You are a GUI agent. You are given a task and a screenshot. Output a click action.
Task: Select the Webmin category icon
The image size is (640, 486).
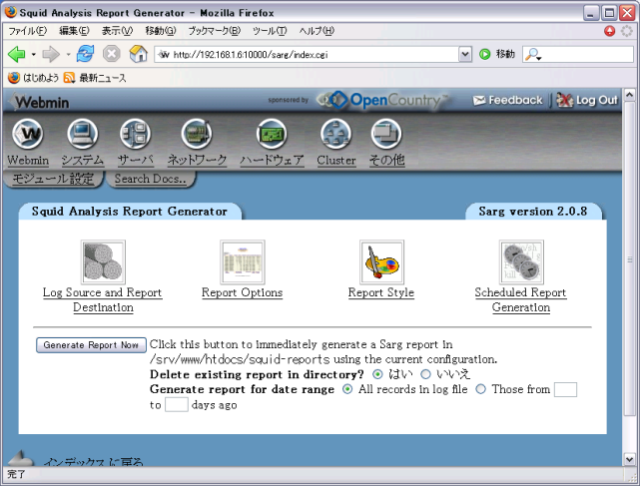(x=28, y=134)
